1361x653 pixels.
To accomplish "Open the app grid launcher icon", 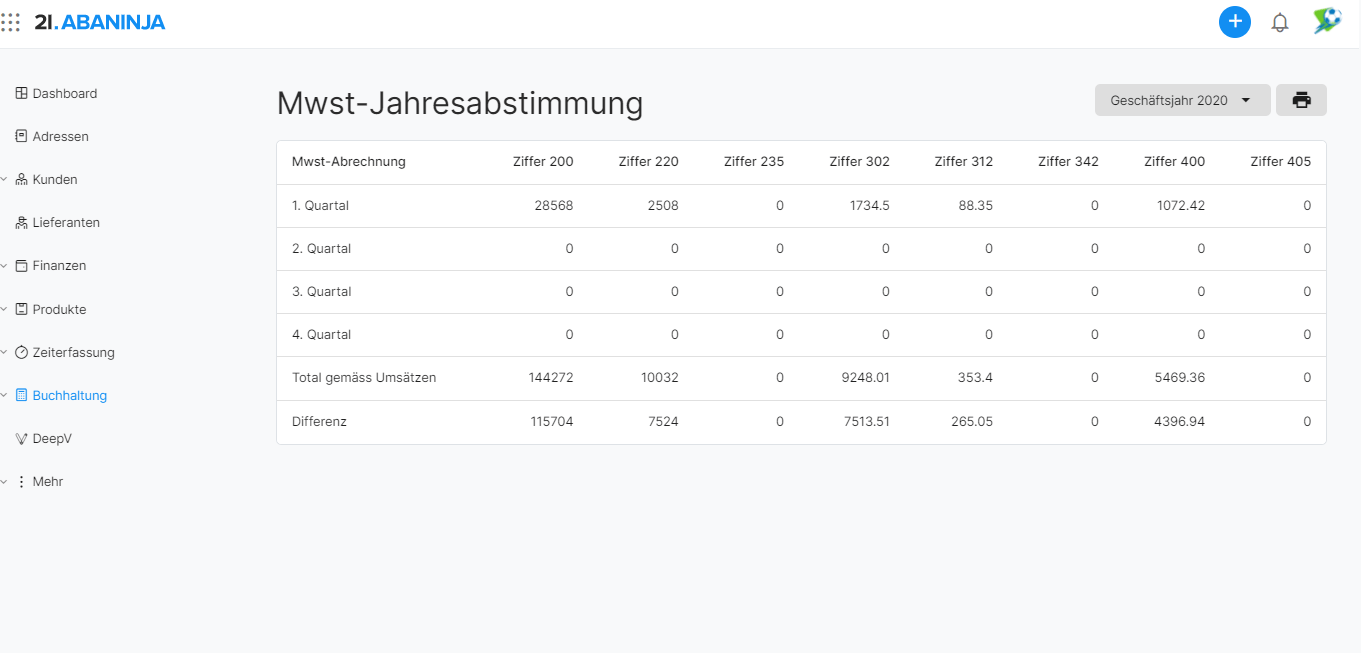I will point(11,22).
